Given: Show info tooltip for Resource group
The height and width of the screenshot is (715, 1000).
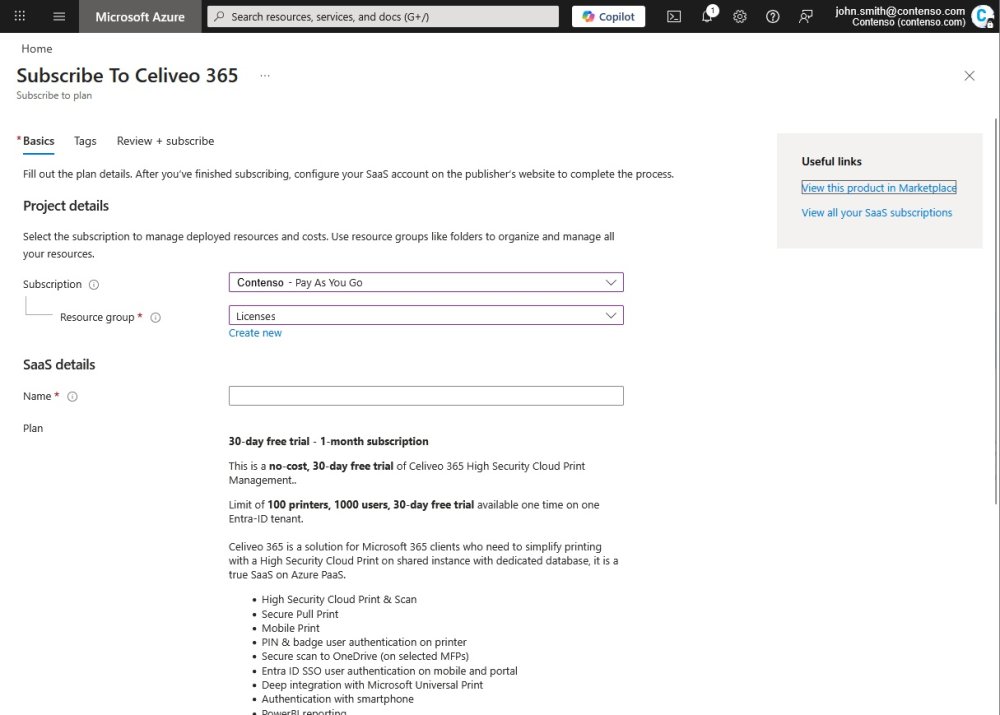Looking at the screenshot, I should (155, 318).
